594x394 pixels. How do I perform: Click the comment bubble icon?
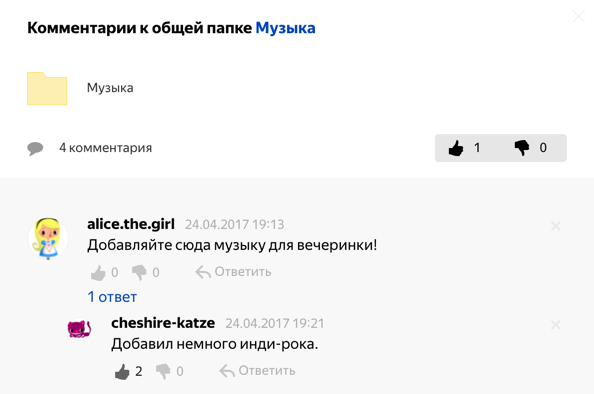pyautogui.click(x=35, y=148)
